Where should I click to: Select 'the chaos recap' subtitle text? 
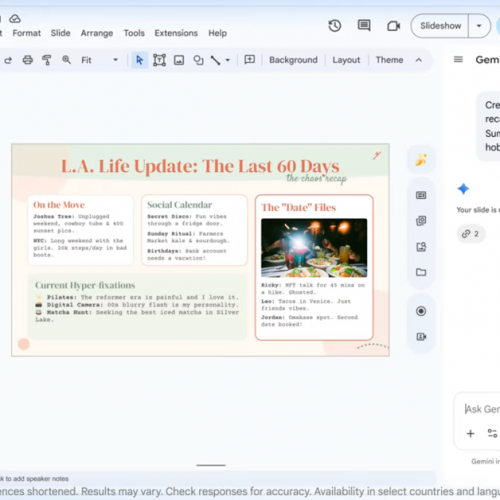coord(316,178)
